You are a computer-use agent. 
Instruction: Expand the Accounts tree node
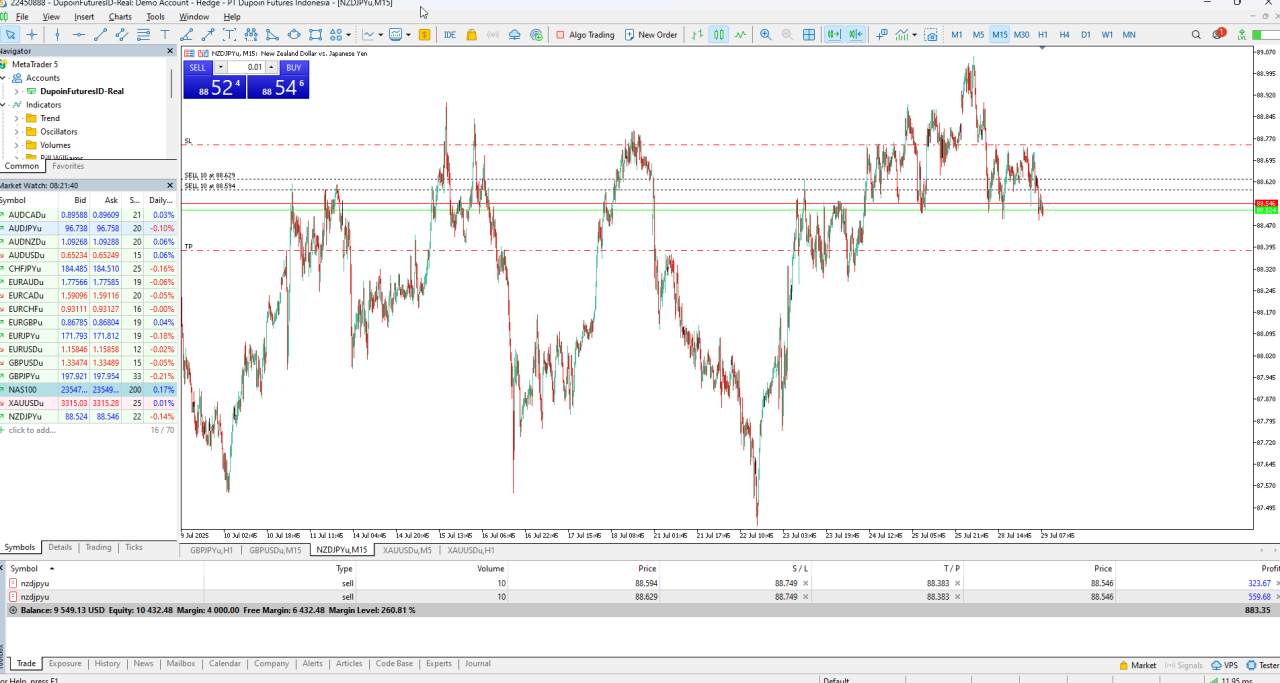coord(4,77)
